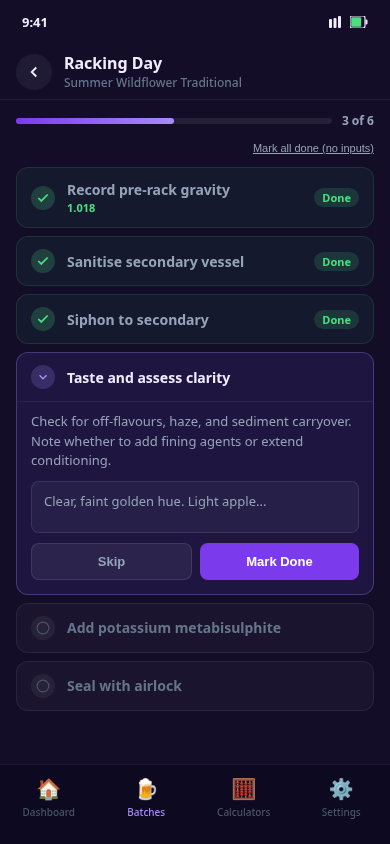Tap the signal strength icon
This screenshot has height=844, width=390.
335,22
